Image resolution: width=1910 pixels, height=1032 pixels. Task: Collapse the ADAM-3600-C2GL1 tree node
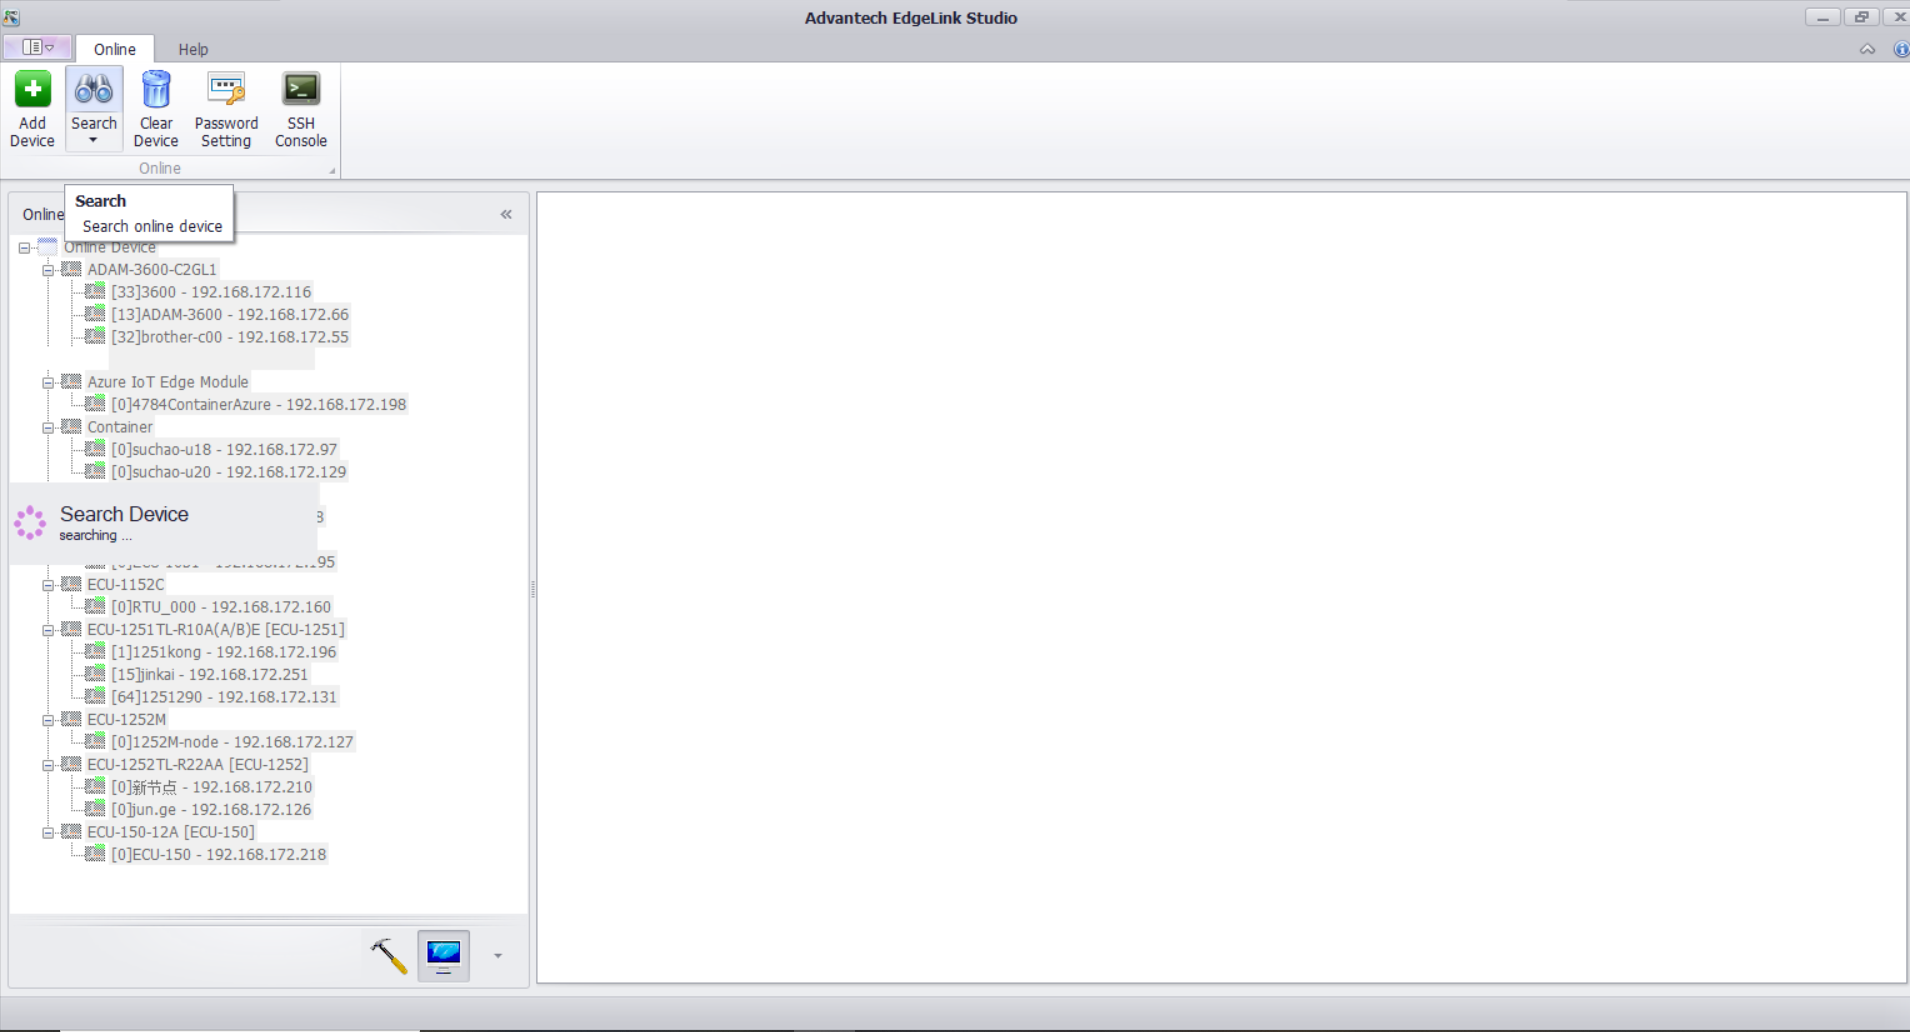point(48,270)
